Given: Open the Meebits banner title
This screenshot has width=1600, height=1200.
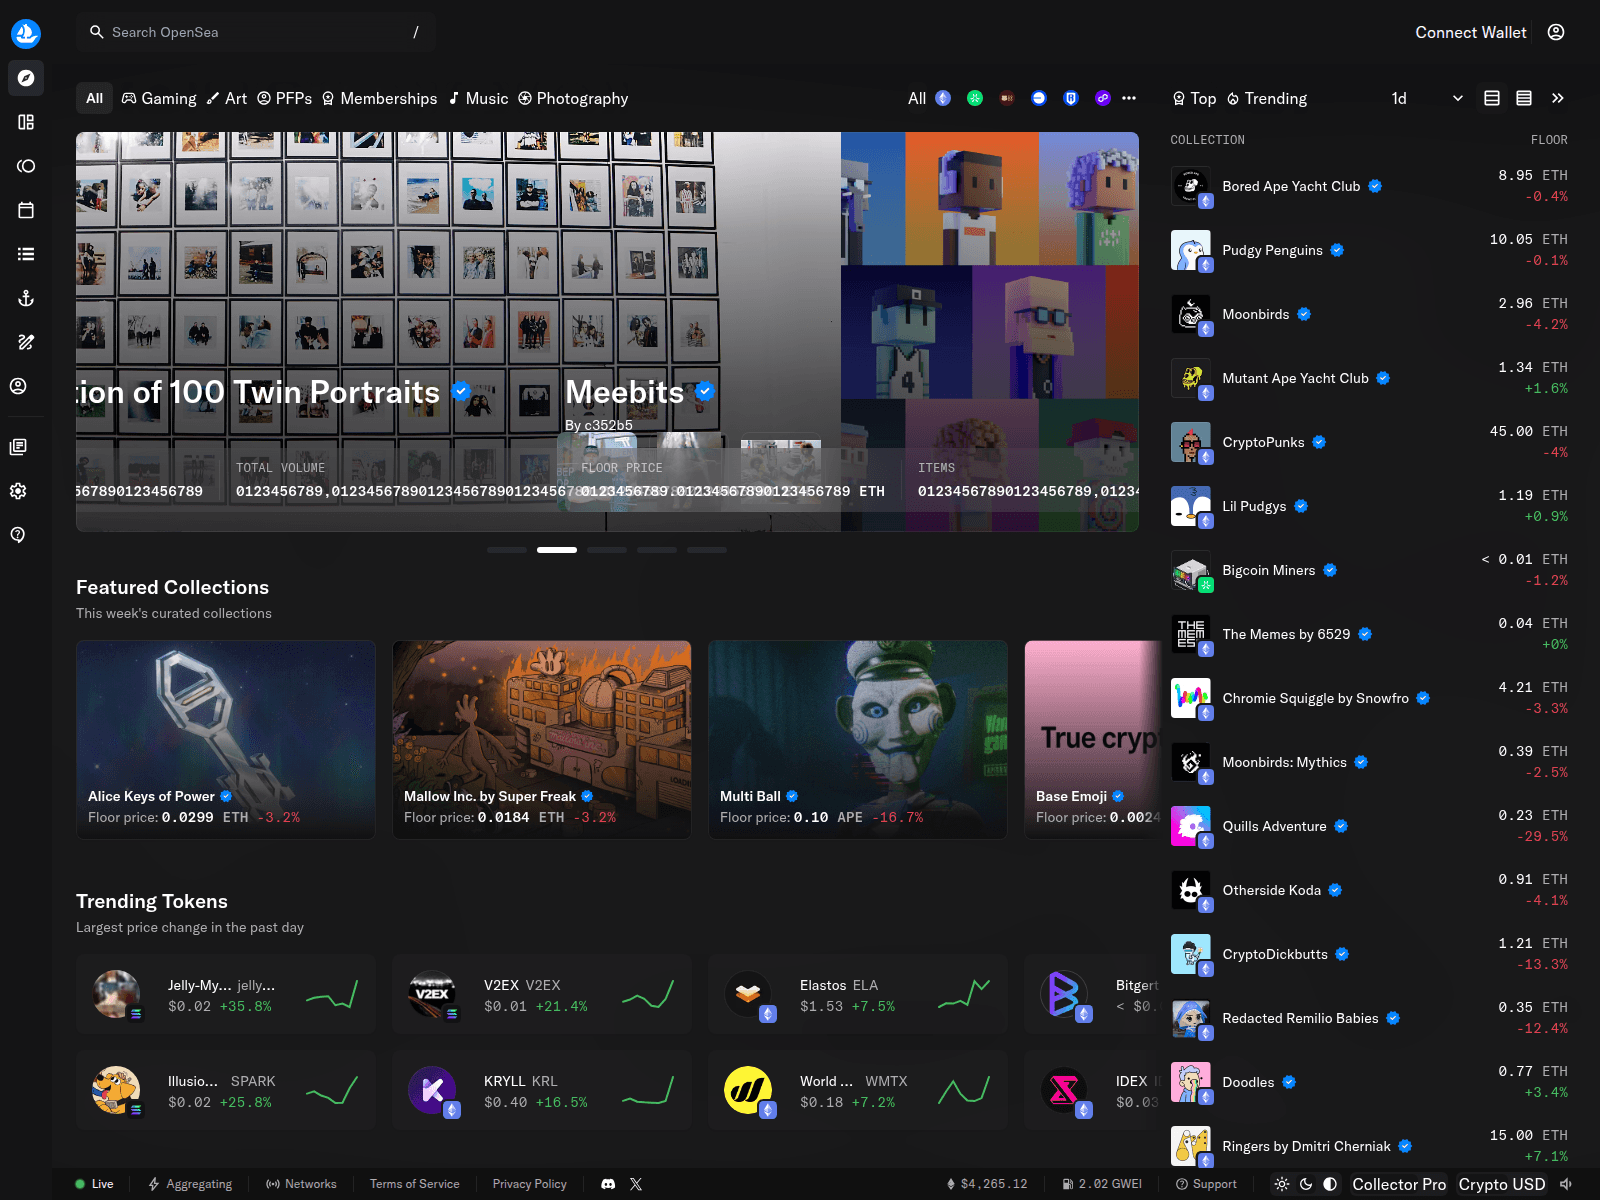Looking at the screenshot, I should click(x=625, y=392).
